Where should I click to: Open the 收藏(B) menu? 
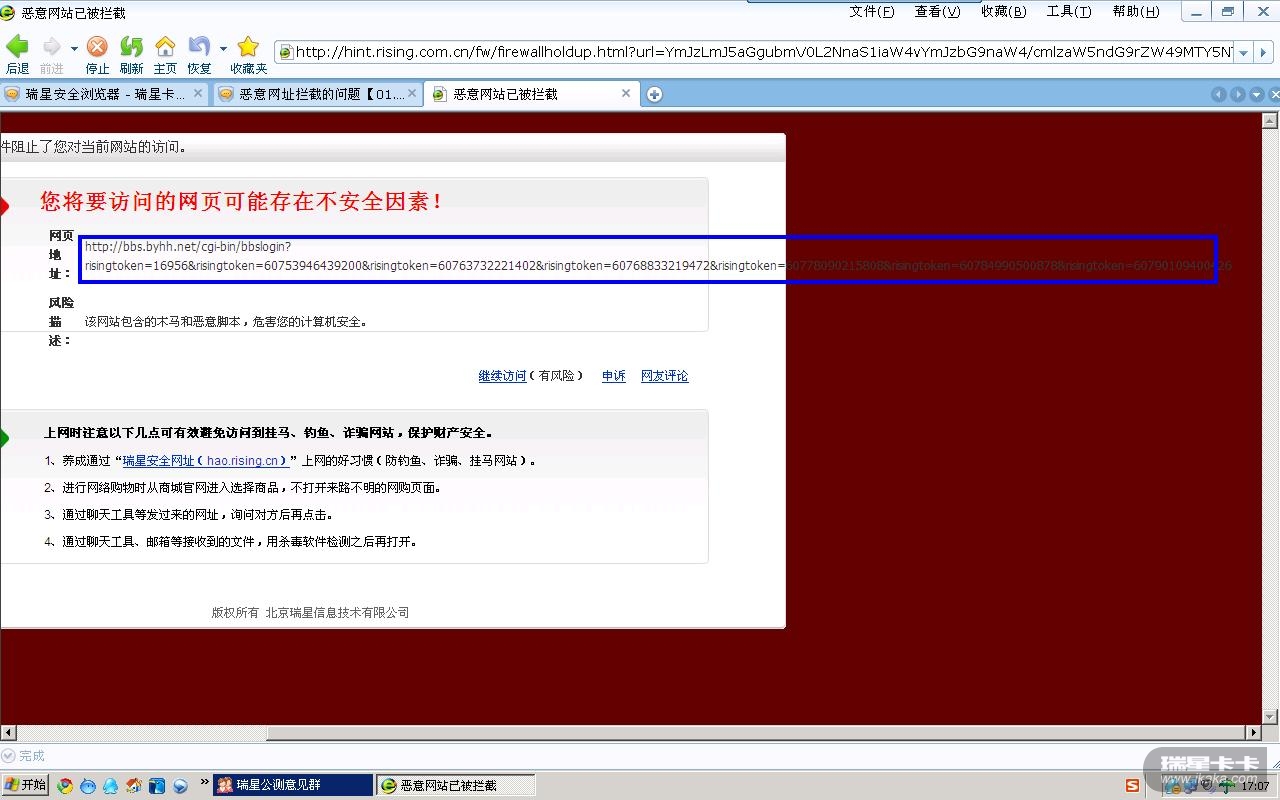point(1003,12)
